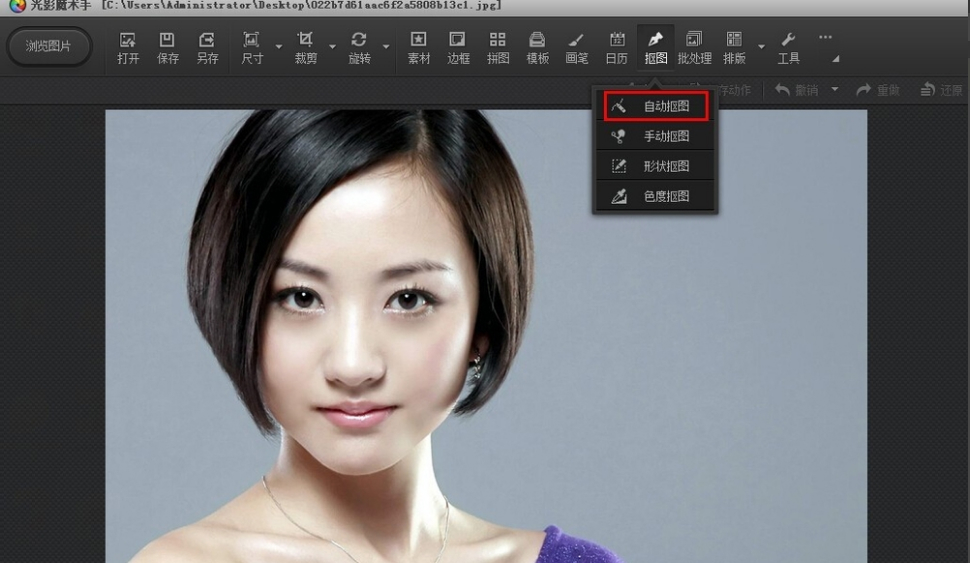The height and width of the screenshot is (563, 970).
Task: Expand the 裁剪 (Crop) dropdown arrow
Action: click(332, 46)
